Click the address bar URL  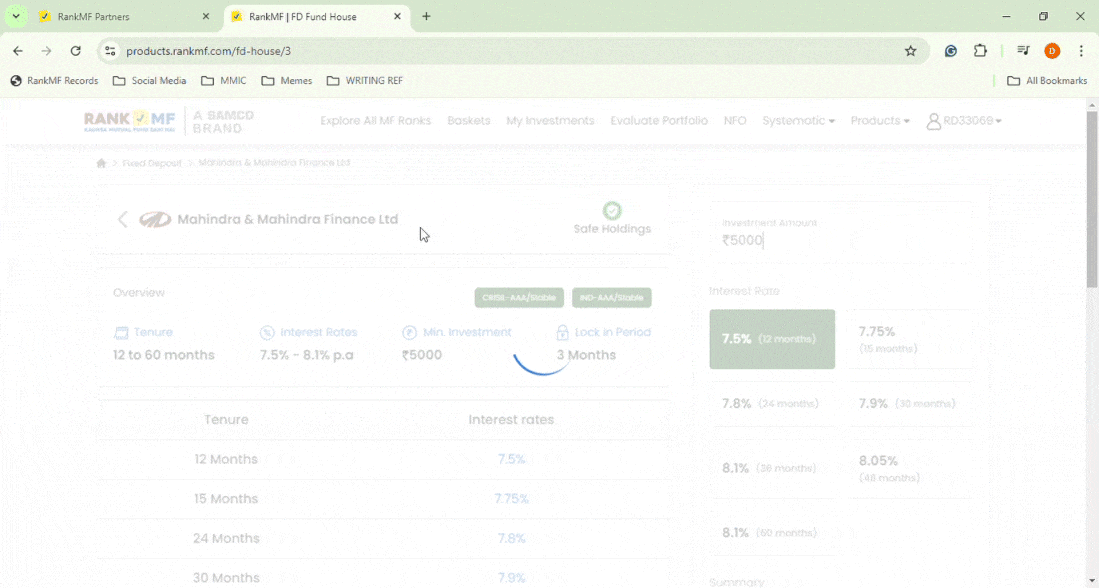[208, 51]
